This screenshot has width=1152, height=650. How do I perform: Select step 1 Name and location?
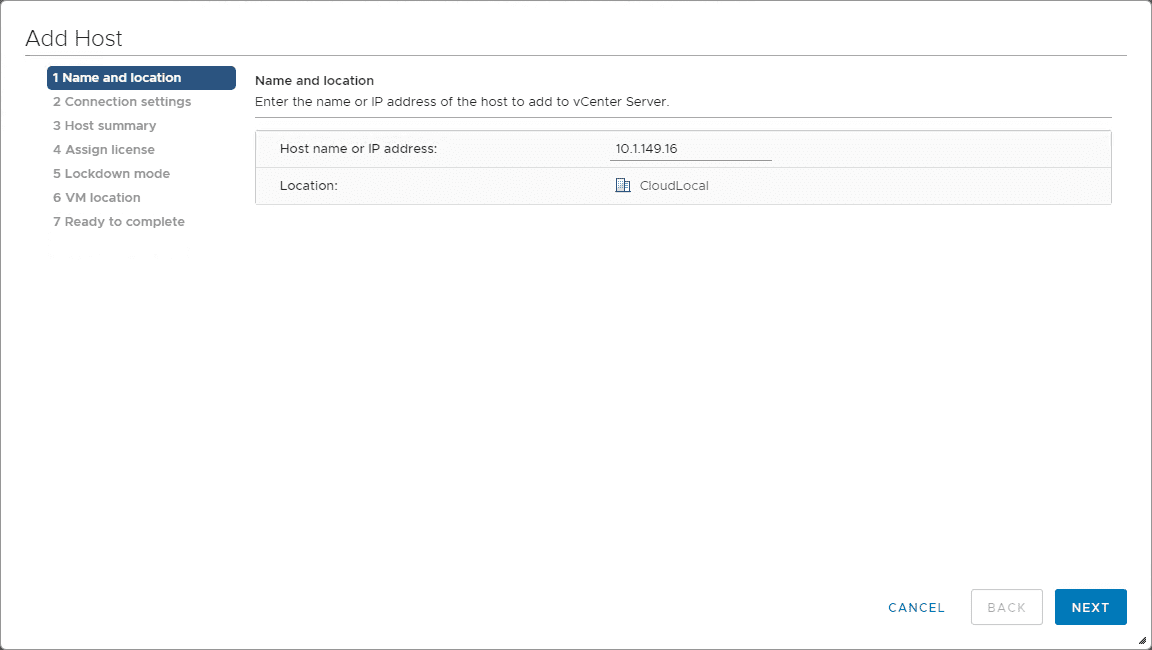141,78
